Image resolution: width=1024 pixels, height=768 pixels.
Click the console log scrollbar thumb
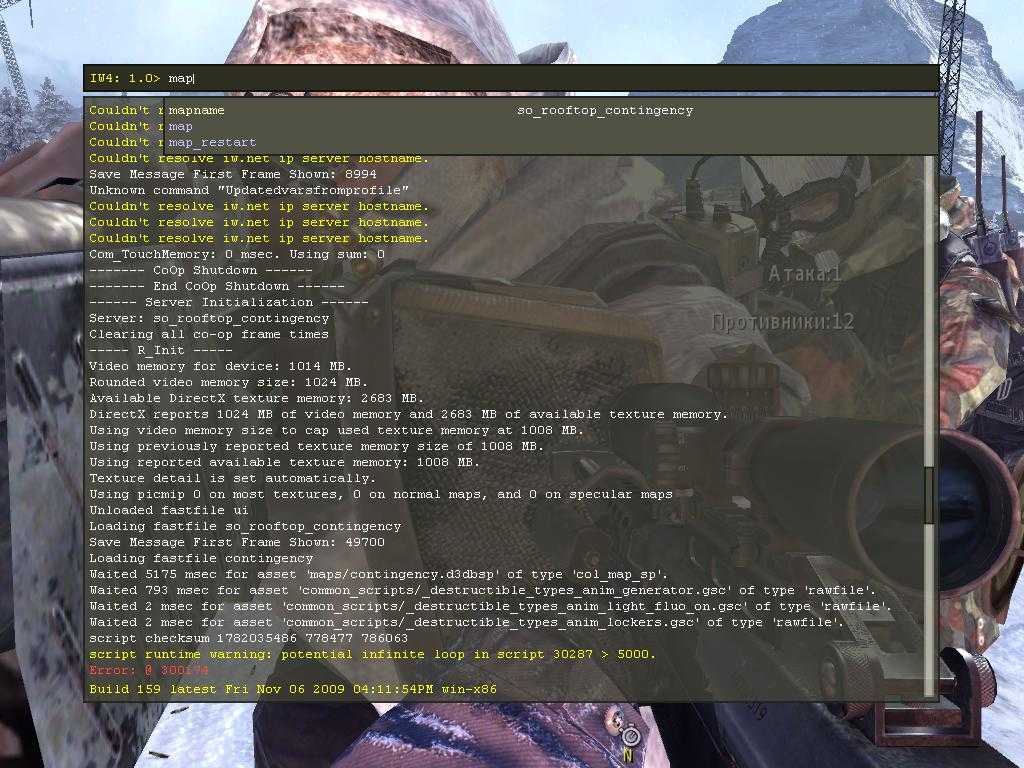point(929,495)
